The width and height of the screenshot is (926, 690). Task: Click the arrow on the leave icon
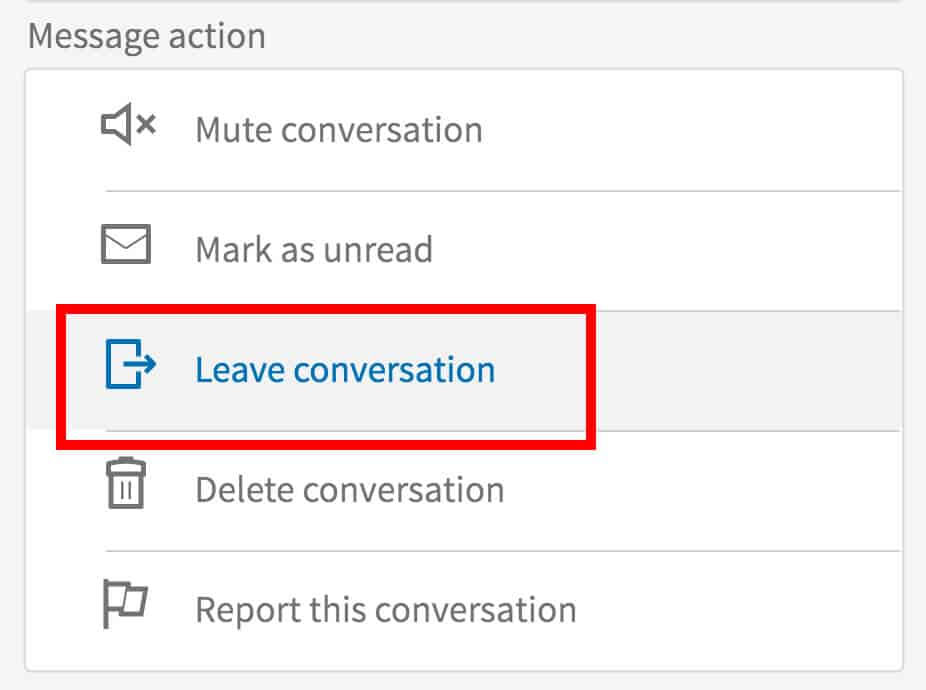143,365
